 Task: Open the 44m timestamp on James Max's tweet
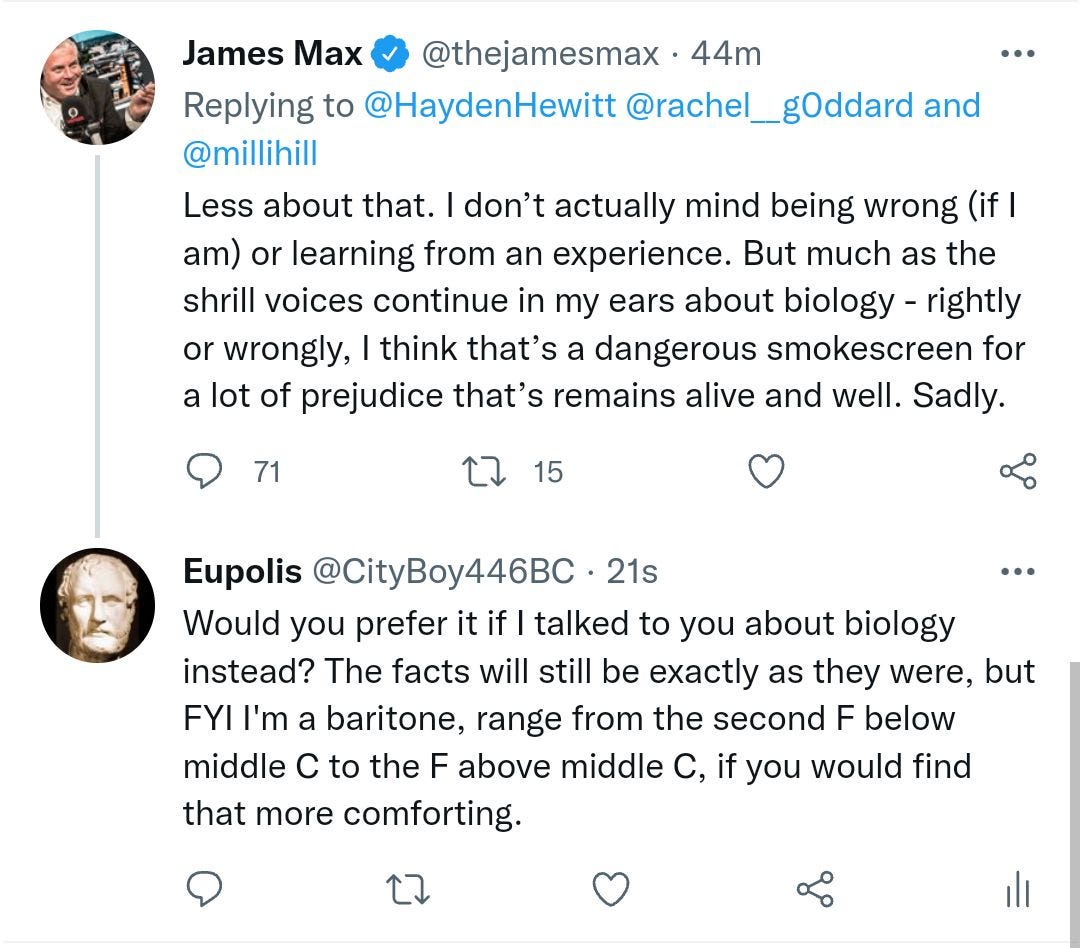(x=728, y=55)
